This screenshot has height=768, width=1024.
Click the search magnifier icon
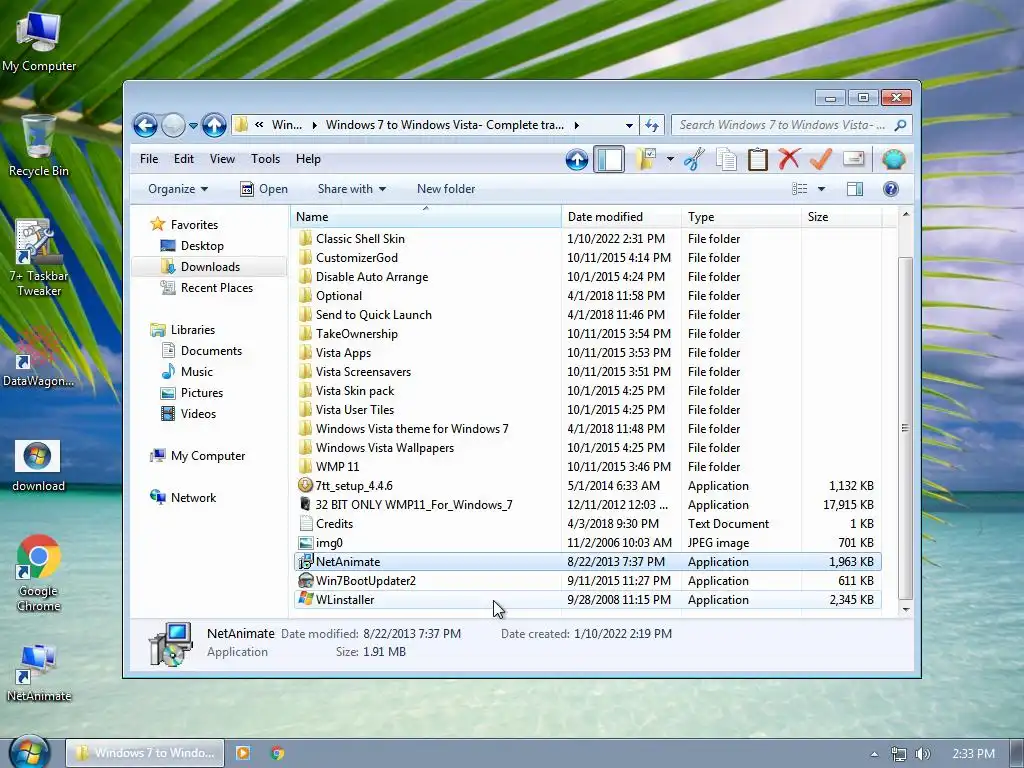901,125
